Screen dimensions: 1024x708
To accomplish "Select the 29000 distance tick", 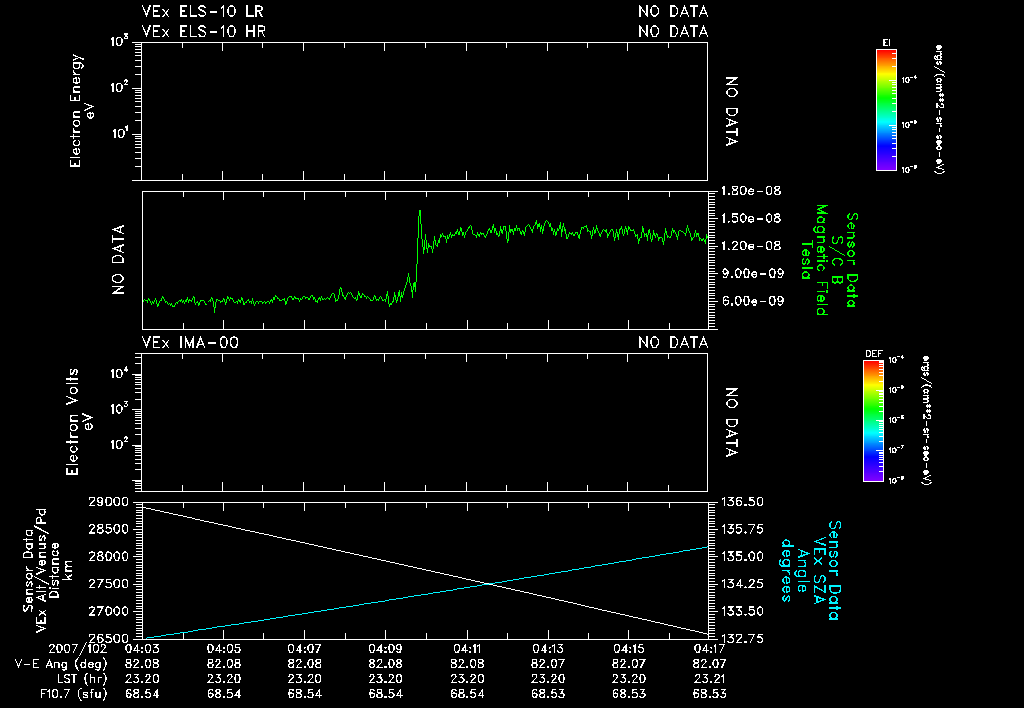I will (108, 502).
